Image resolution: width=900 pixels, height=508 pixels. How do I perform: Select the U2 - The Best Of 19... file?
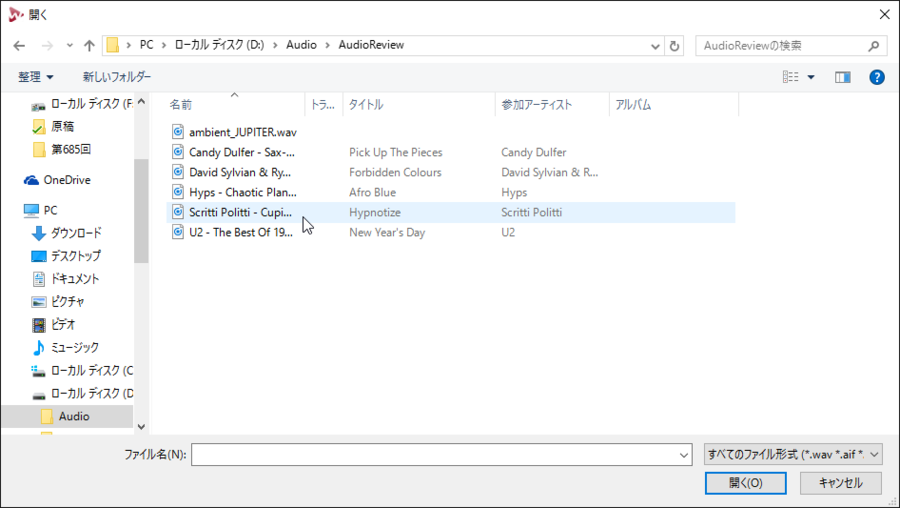[241, 232]
